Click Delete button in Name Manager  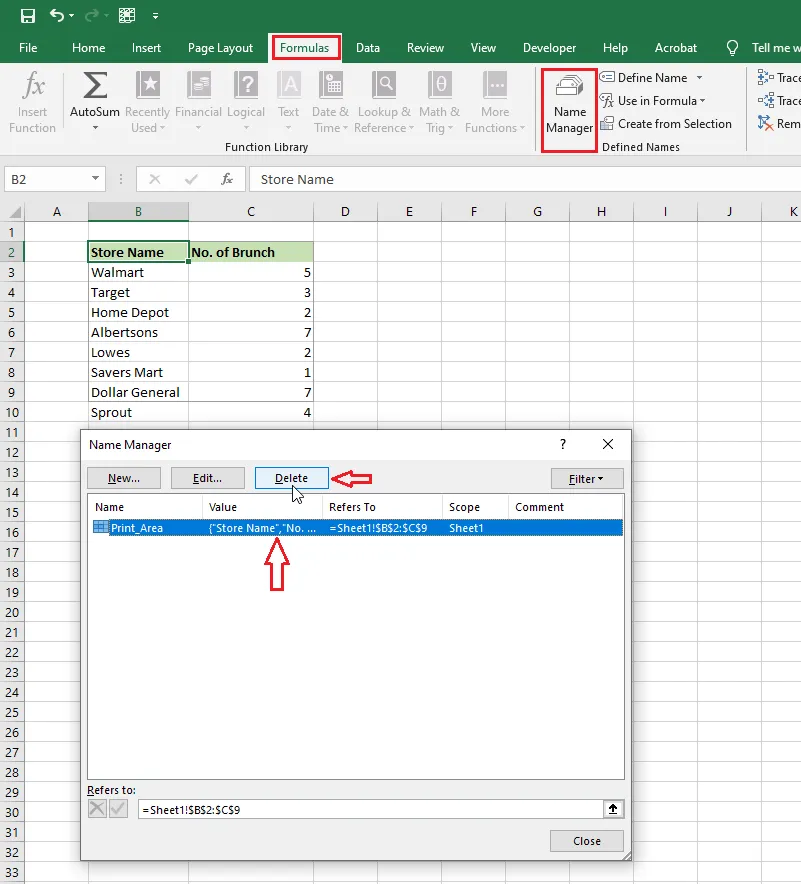pos(291,478)
